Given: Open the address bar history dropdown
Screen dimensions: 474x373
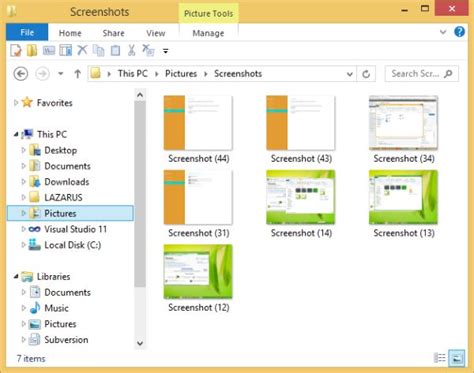Looking at the screenshot, I should pyautogui.click(x=349, y=74).
